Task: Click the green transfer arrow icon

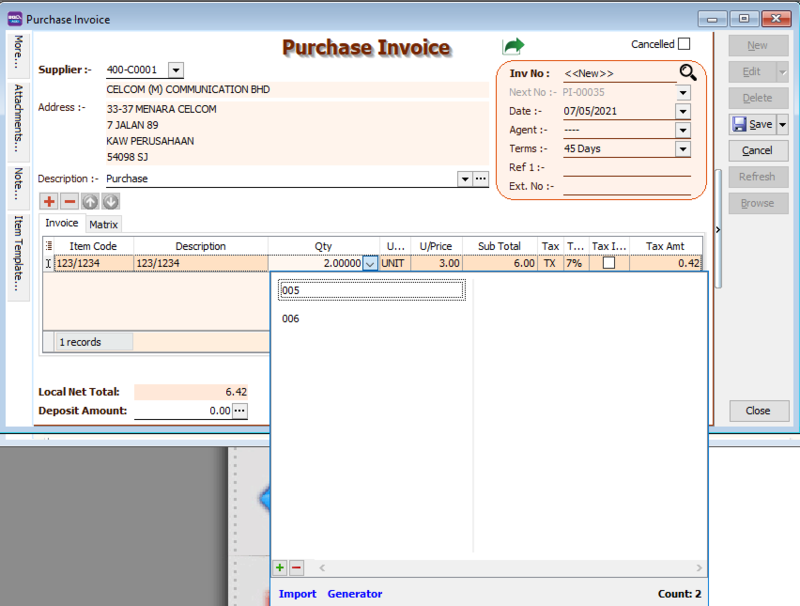Action: [x=513, y=44]
